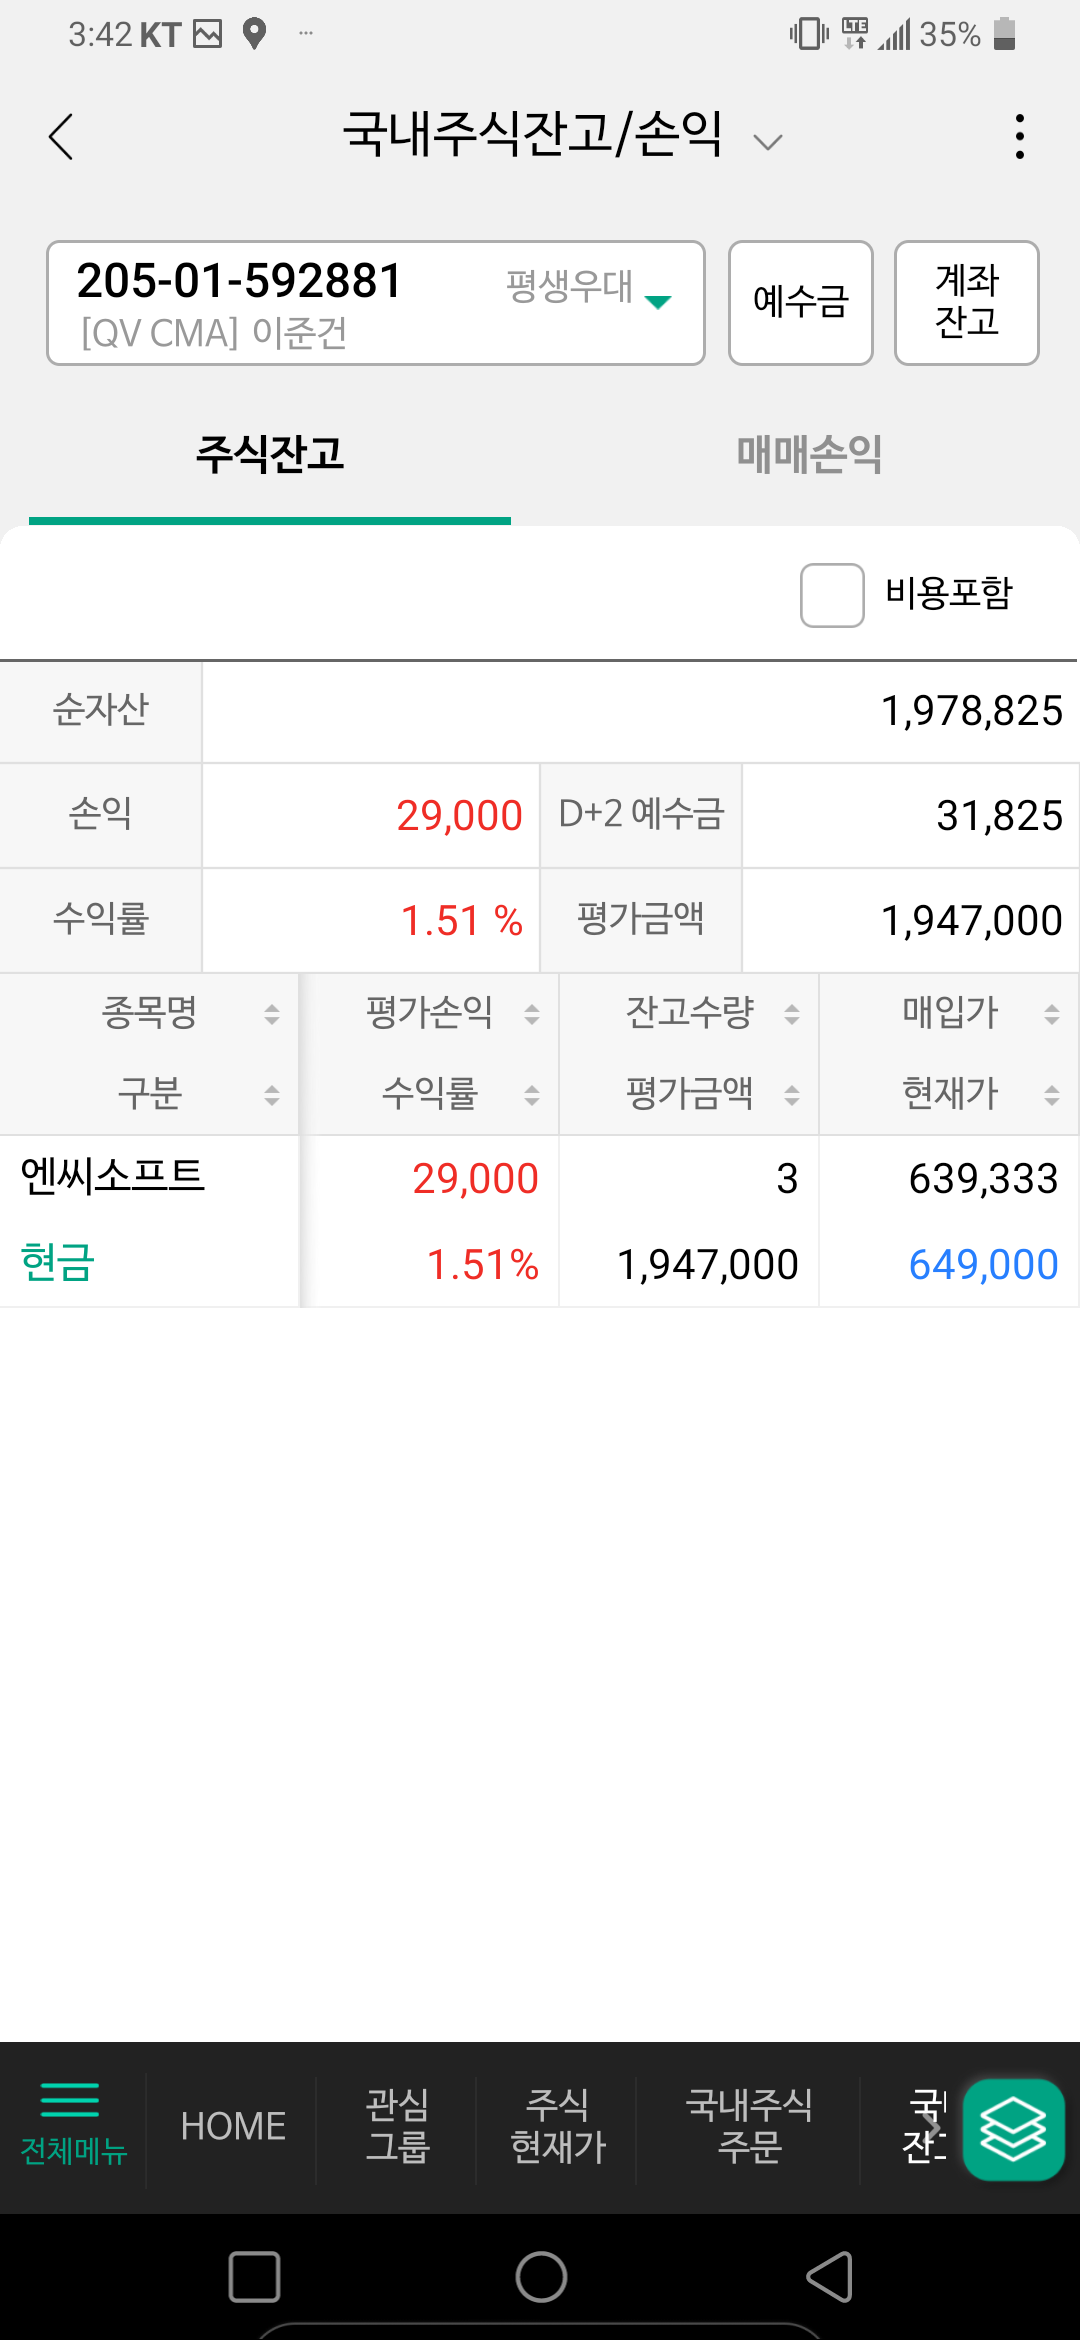This screenshot has width=1080, height=2340.
Task: Enable the 비용포함 checkbox
Action: [832, 595]
